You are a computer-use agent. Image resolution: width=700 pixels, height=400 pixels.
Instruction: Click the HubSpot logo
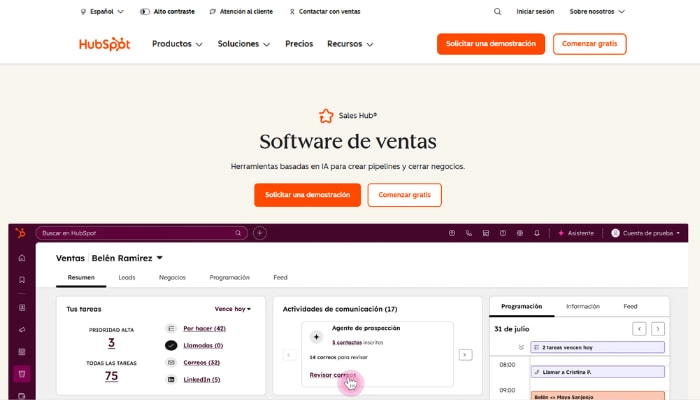pyautogui.click(x=104, y=44)
